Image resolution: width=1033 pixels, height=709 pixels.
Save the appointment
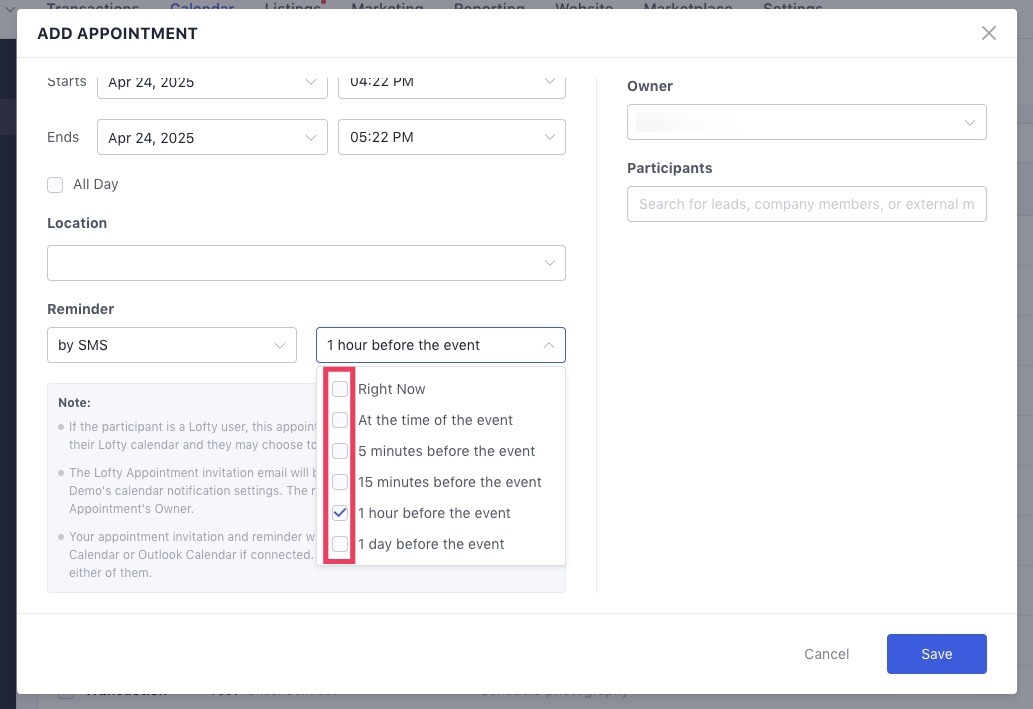936,653
